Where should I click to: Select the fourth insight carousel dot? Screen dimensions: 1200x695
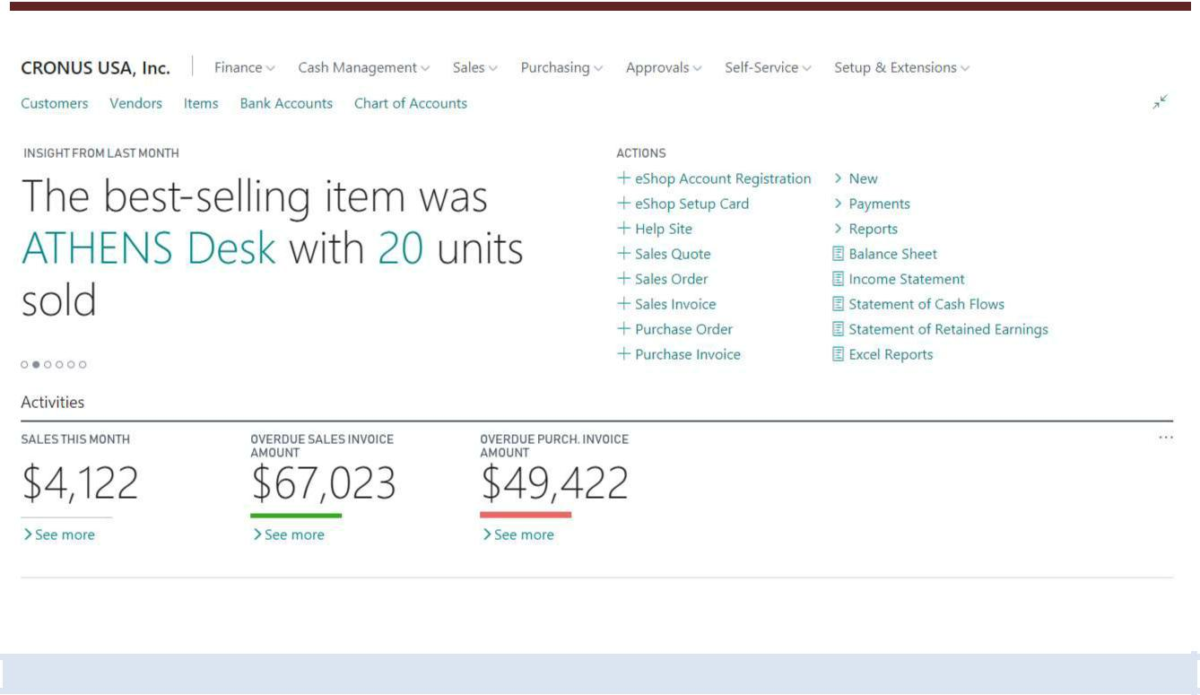(59, 365)
